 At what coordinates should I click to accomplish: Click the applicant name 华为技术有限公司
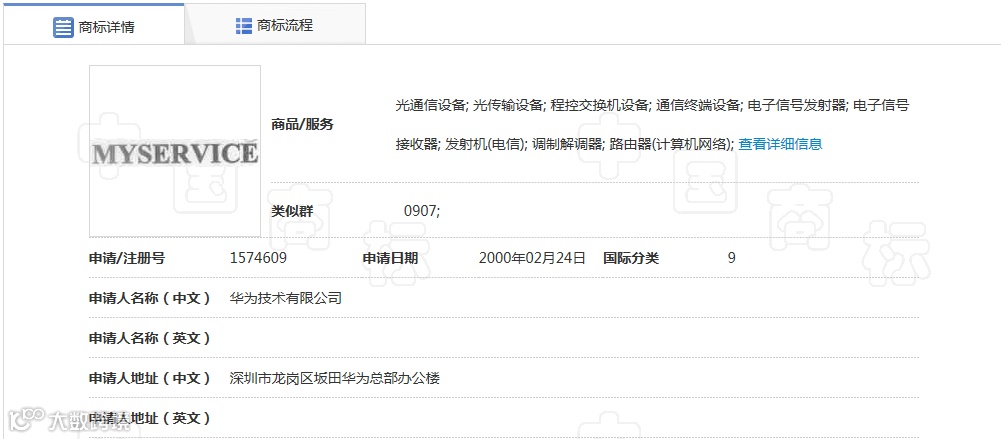point(285,298)
